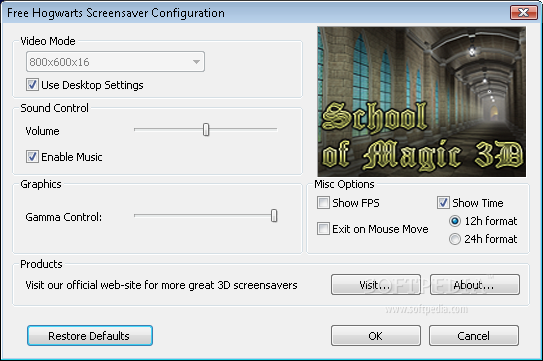
Task: Close the configuration dialog window
Action: 524,12
